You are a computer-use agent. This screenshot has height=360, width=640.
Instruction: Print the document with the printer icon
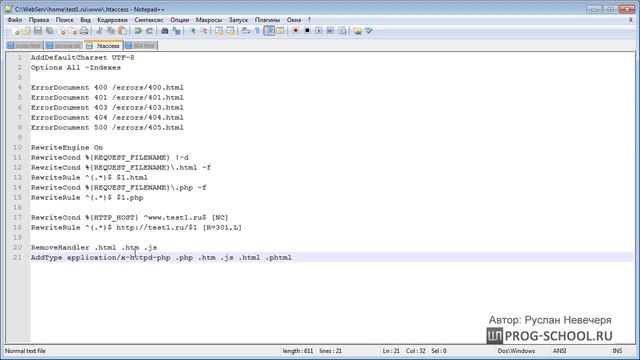(x=84, y=31)
